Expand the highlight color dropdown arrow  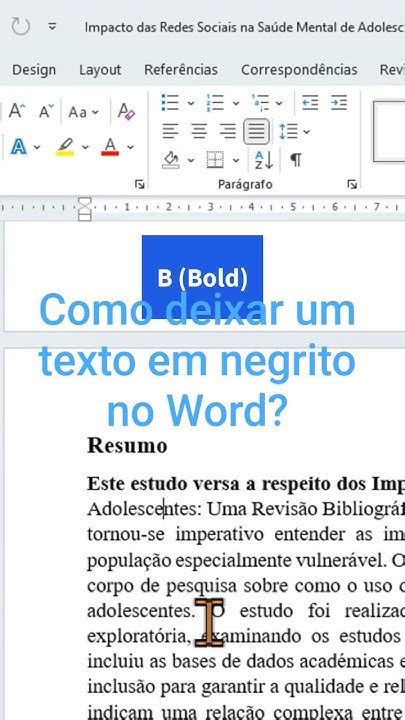pos(85,147)
